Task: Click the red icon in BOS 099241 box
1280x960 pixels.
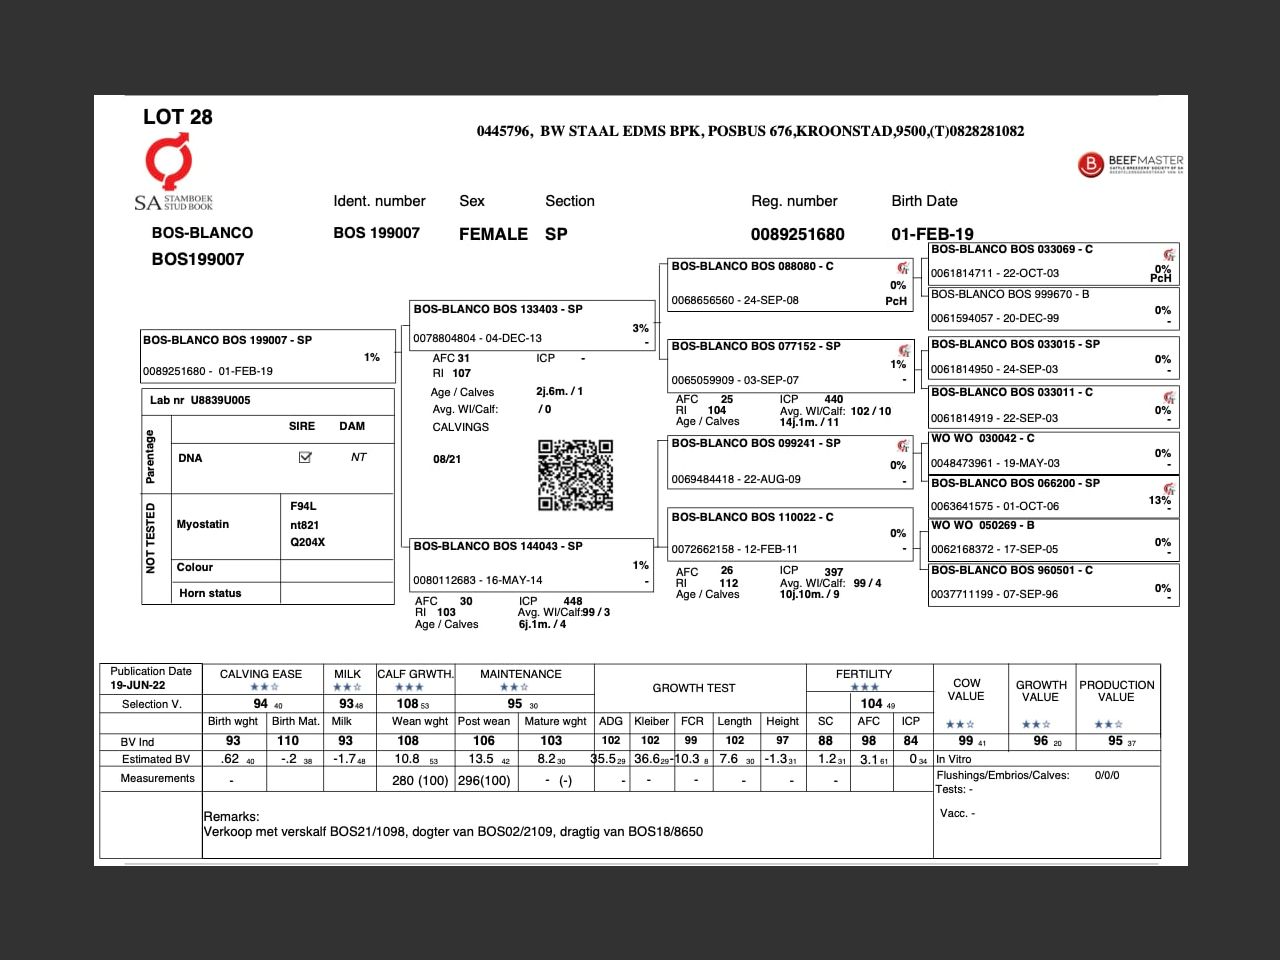Action: coord(903,446)
